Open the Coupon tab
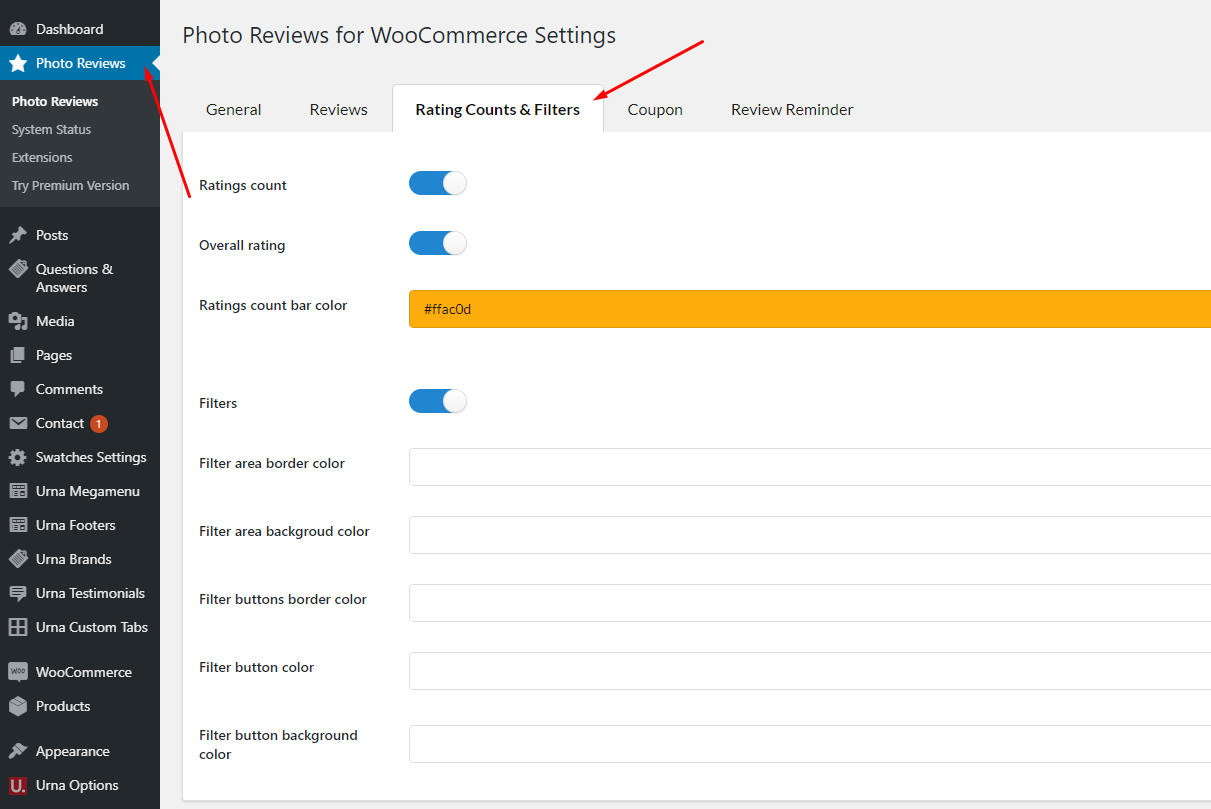Image resolution: width=1211 pixels, height=809 pixels. [655, 109]
